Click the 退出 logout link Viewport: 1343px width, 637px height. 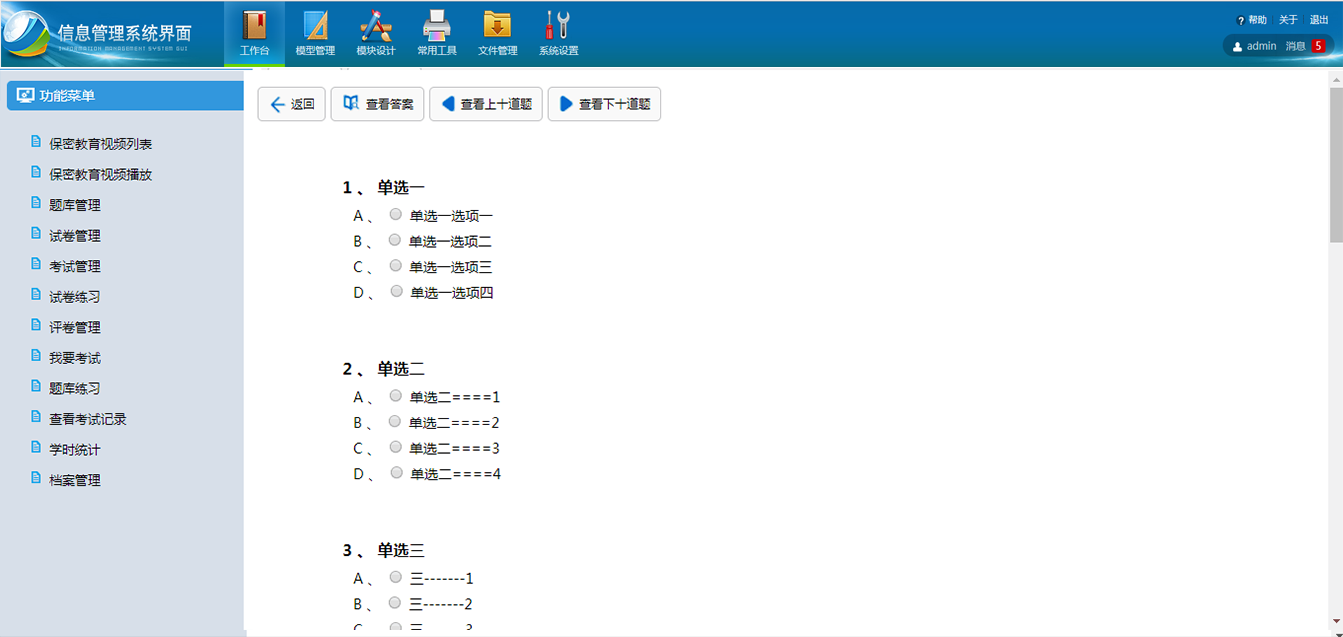1319,20
